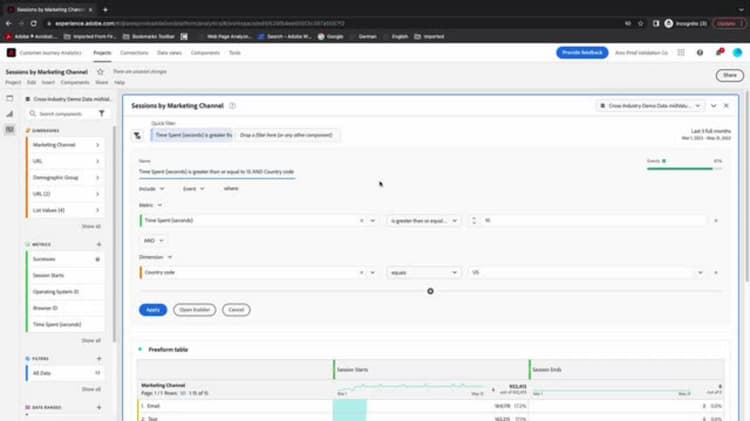
Task: Open the Event container dropdown
Action: pyautogui.click(x=194, y=188)
